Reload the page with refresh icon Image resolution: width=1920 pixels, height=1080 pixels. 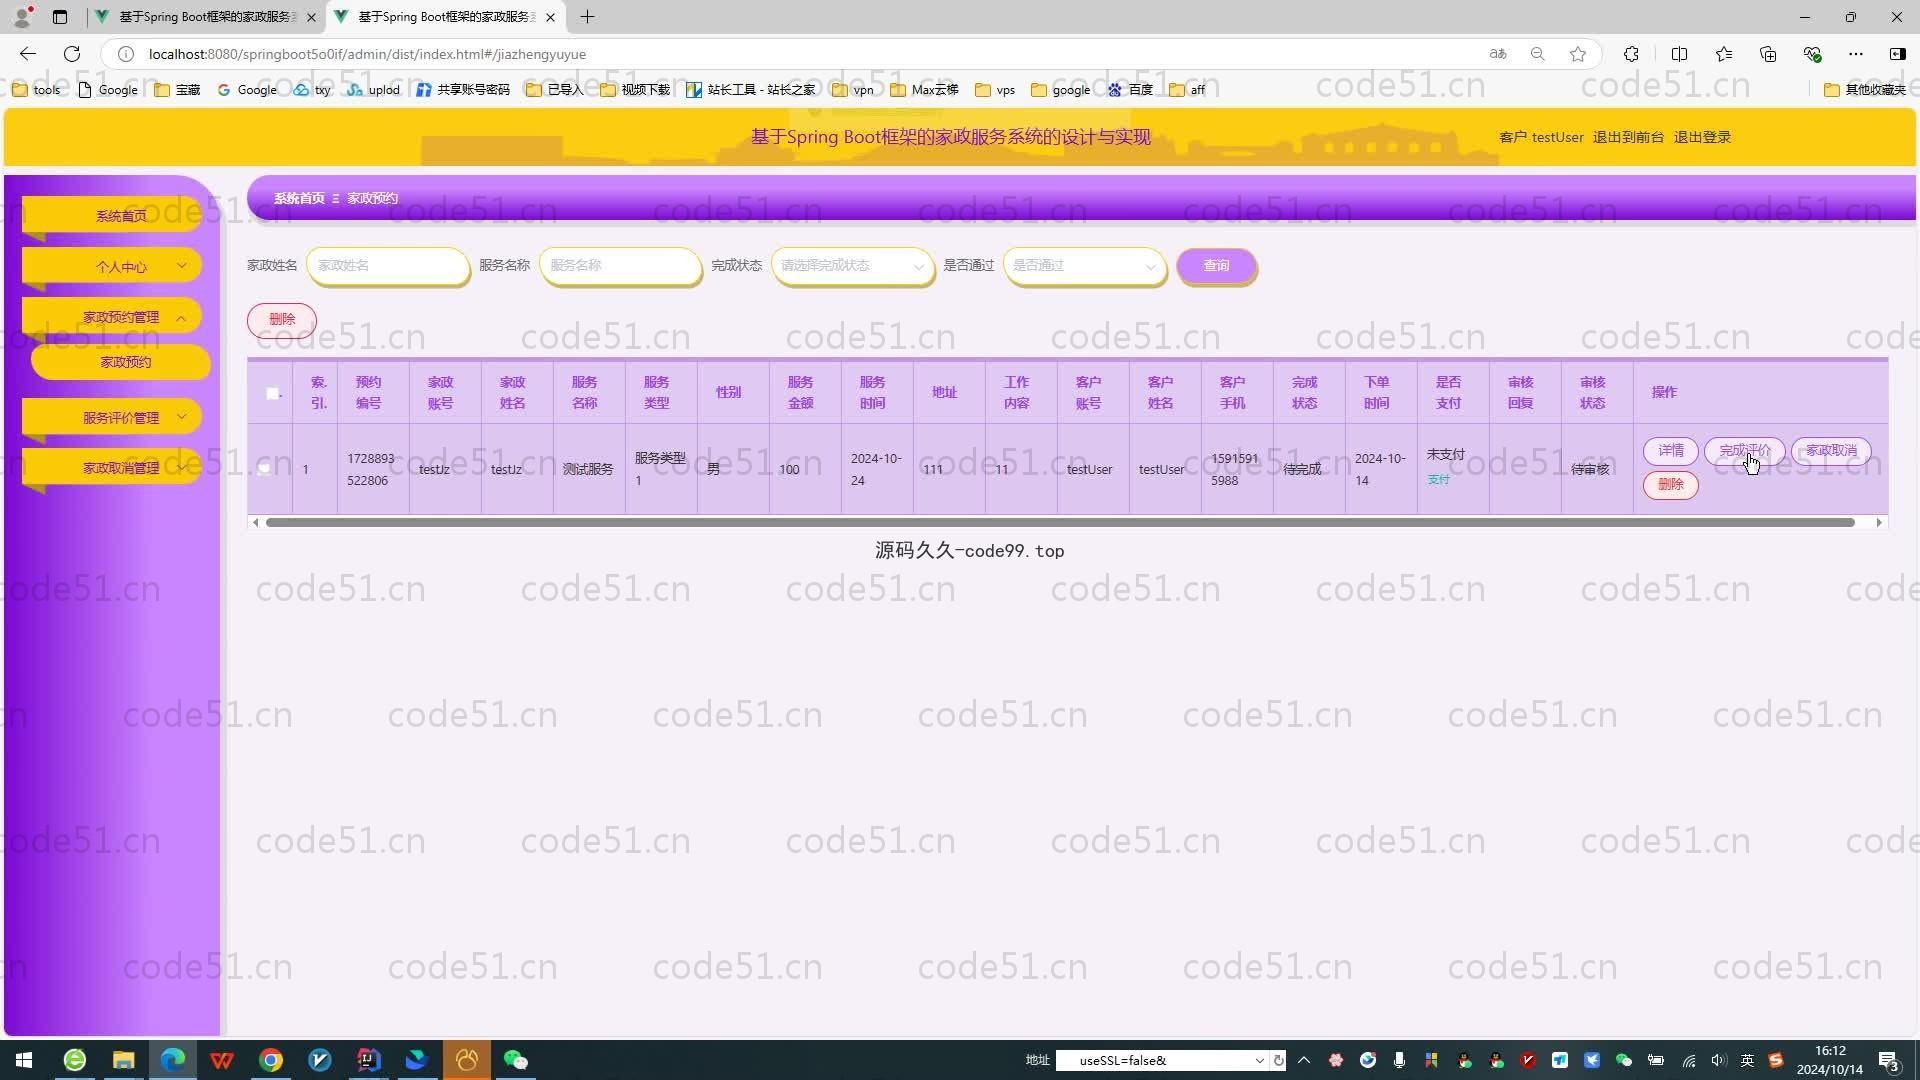72,54
